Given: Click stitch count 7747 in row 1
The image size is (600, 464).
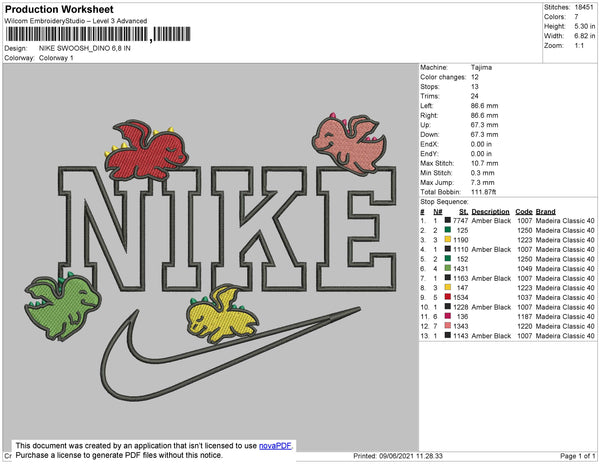Looking at the screenshot, I should (460, 221).
